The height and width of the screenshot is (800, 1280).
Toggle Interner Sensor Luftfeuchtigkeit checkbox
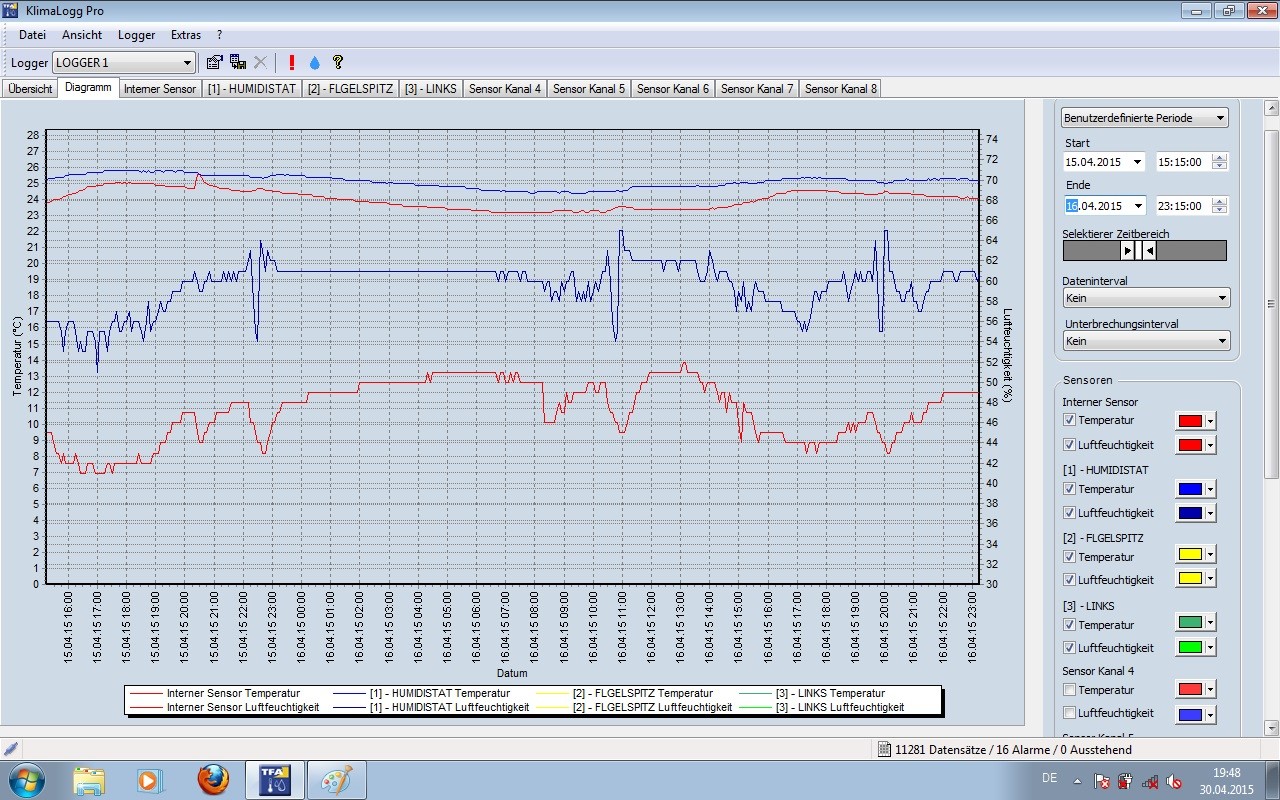point(1070,444)
